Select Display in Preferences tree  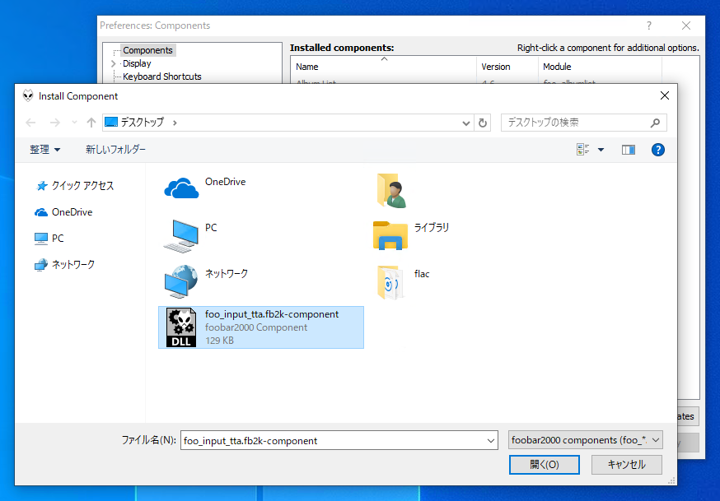pyautogui.click(x=137, y=63)
